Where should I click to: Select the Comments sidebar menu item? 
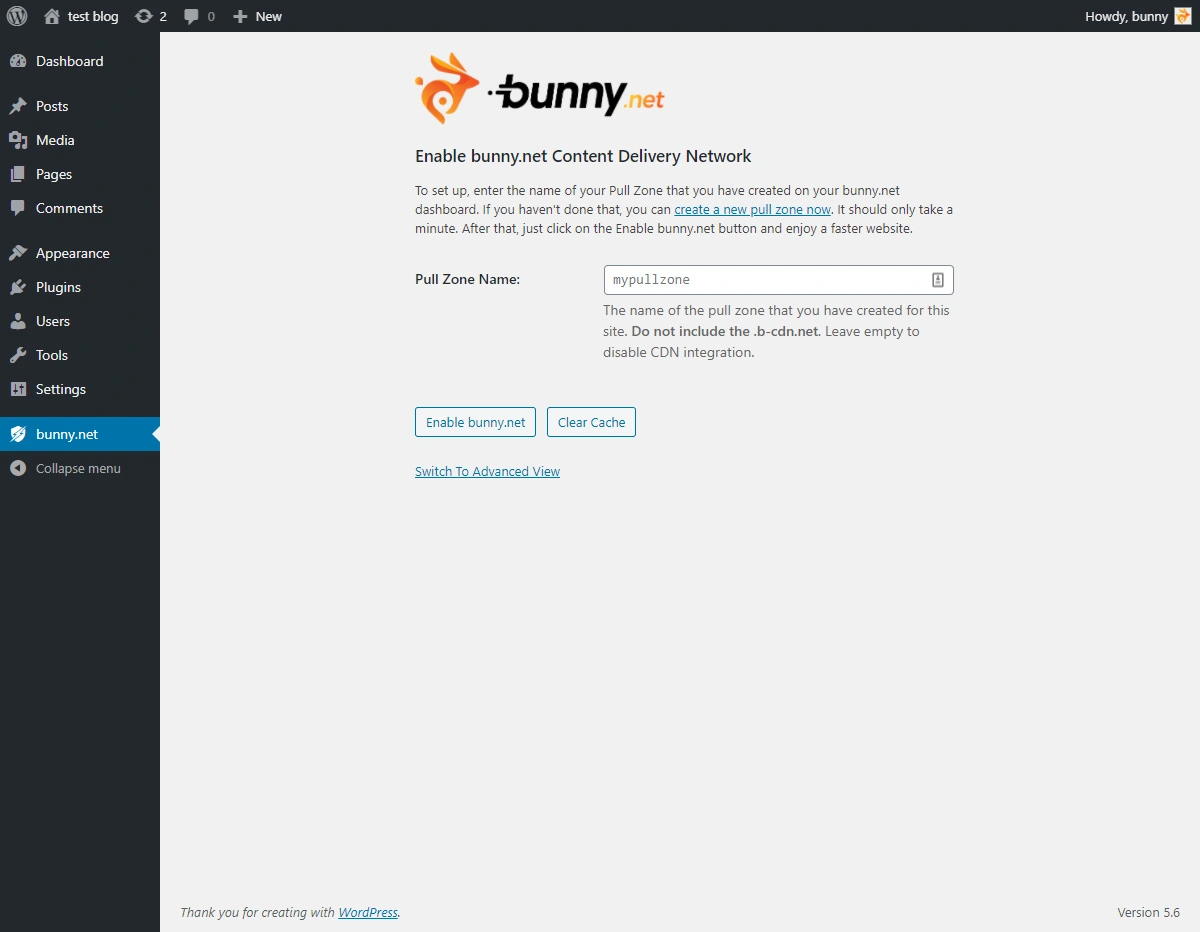pyautogui.click(x=80, y=208)
